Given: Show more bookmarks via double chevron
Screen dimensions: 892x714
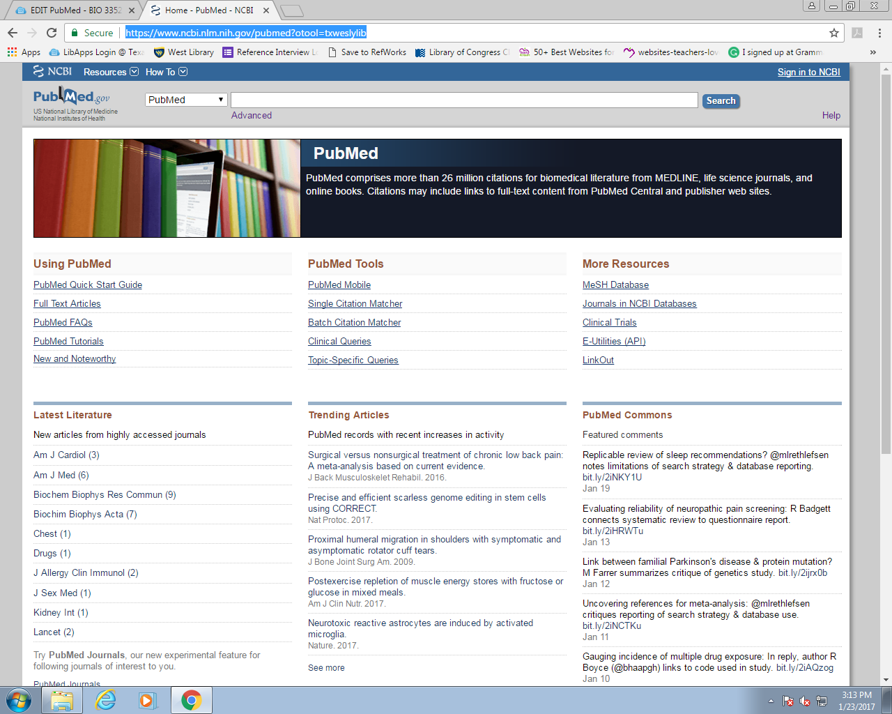Looking at the screenshot, I should (x=873, y=52).
